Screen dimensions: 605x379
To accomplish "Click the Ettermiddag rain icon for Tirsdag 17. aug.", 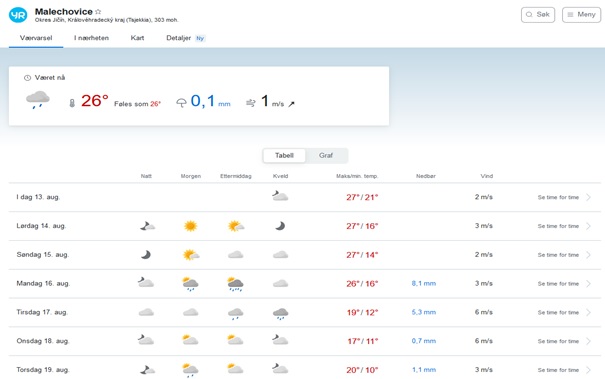I will point(236,313).
